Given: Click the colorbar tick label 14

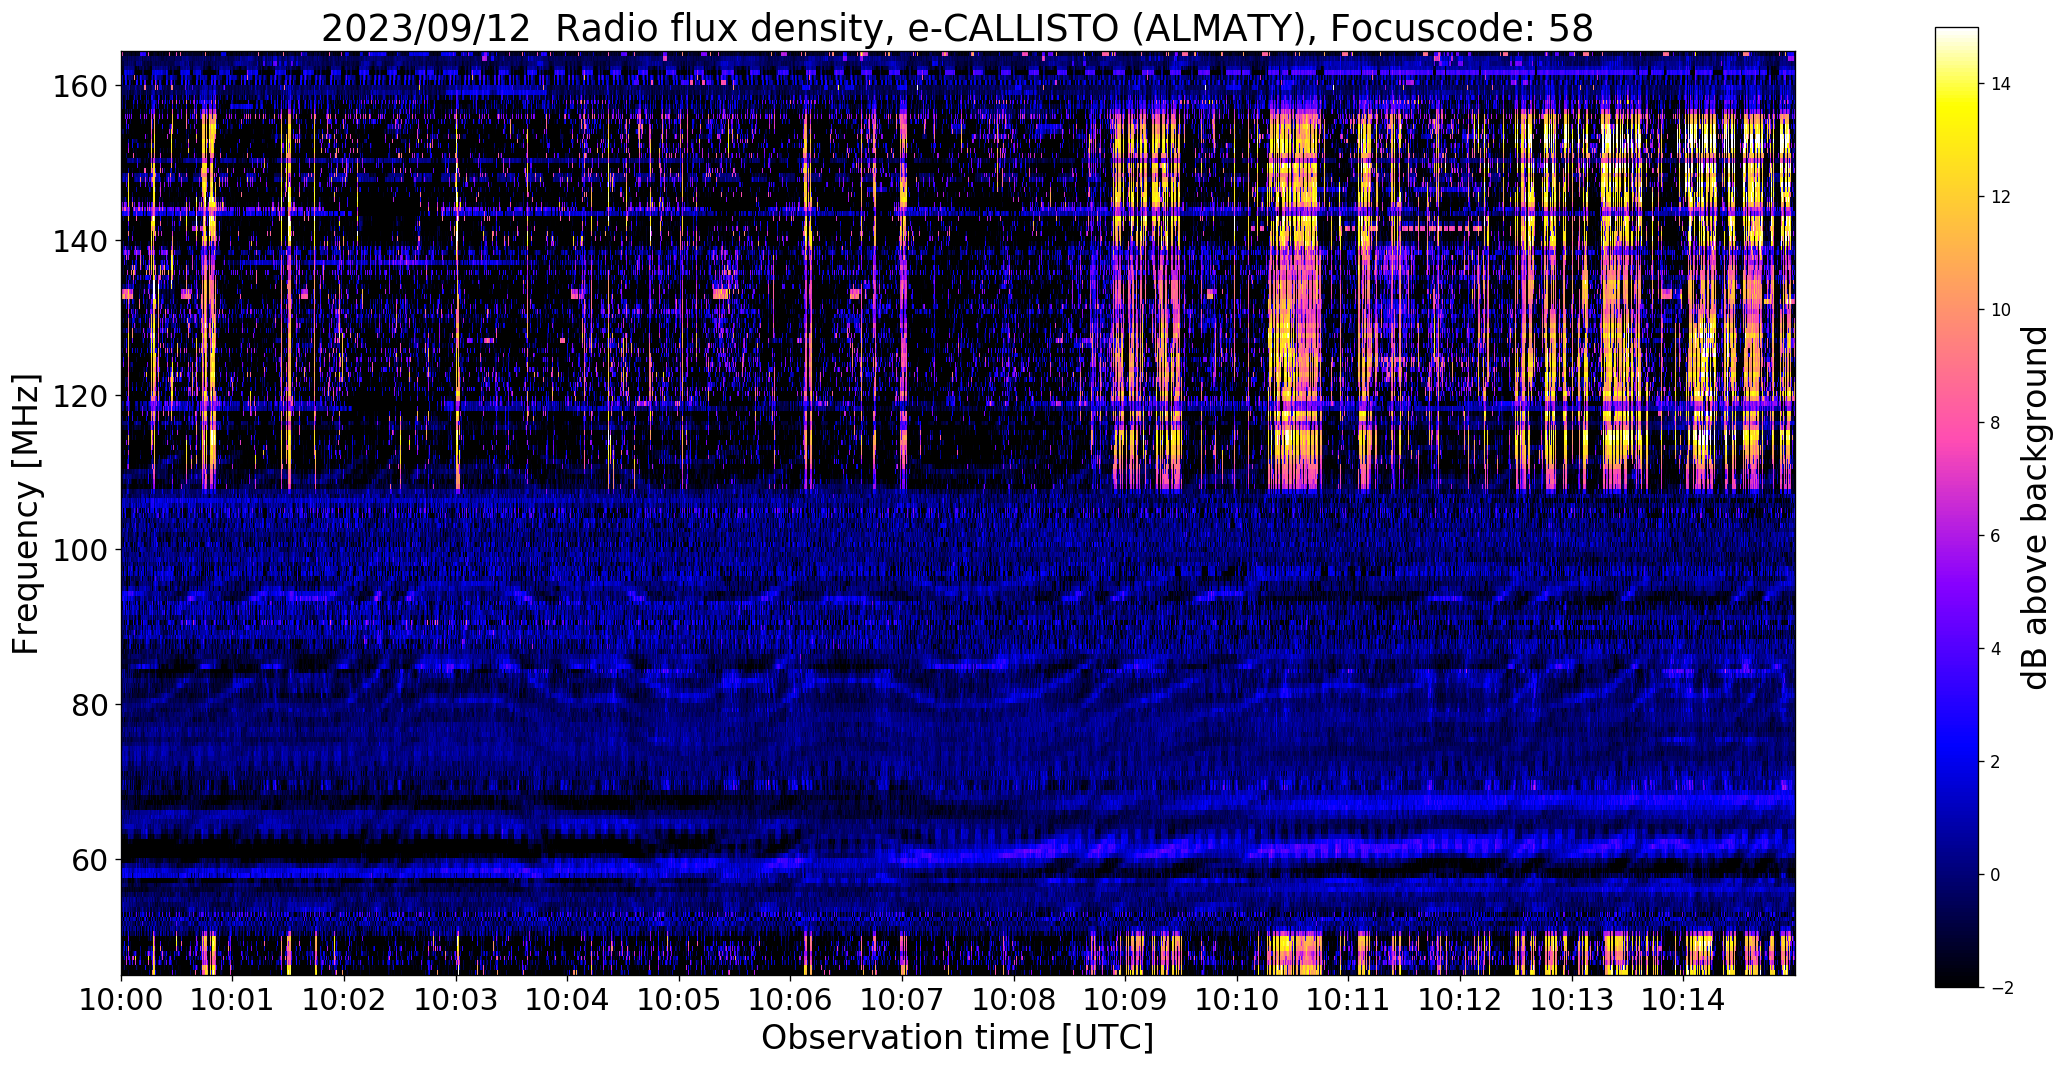Looking at the screenshot, I should 2001,84.
